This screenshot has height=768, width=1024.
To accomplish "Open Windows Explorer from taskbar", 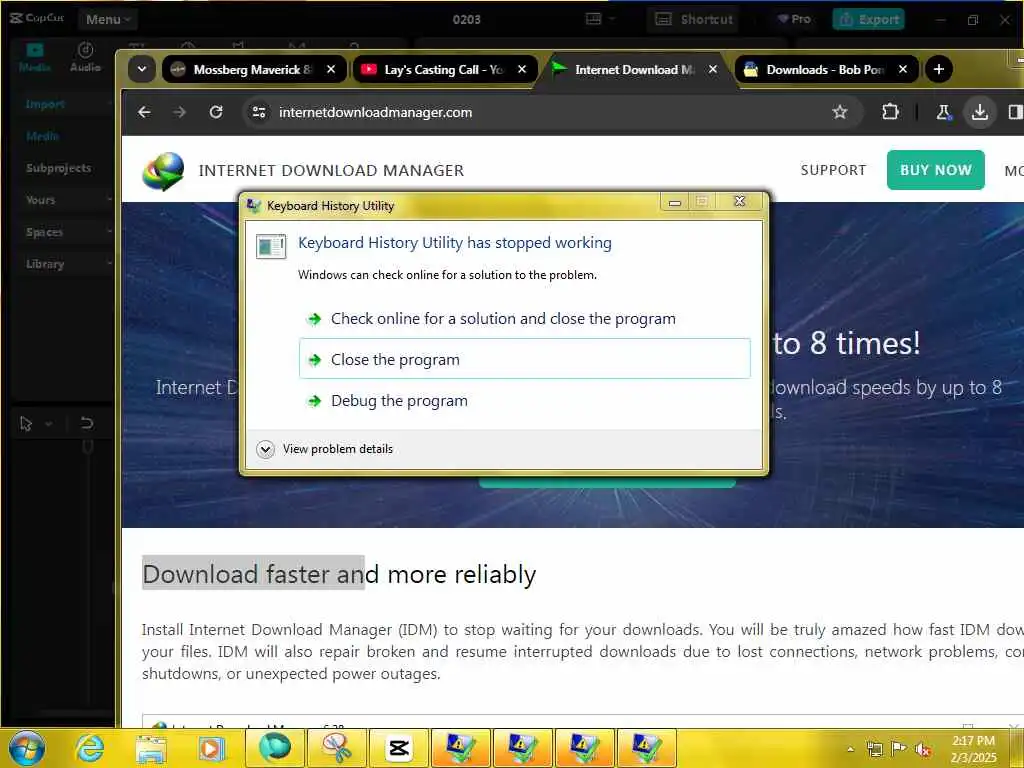I will 150,748.
